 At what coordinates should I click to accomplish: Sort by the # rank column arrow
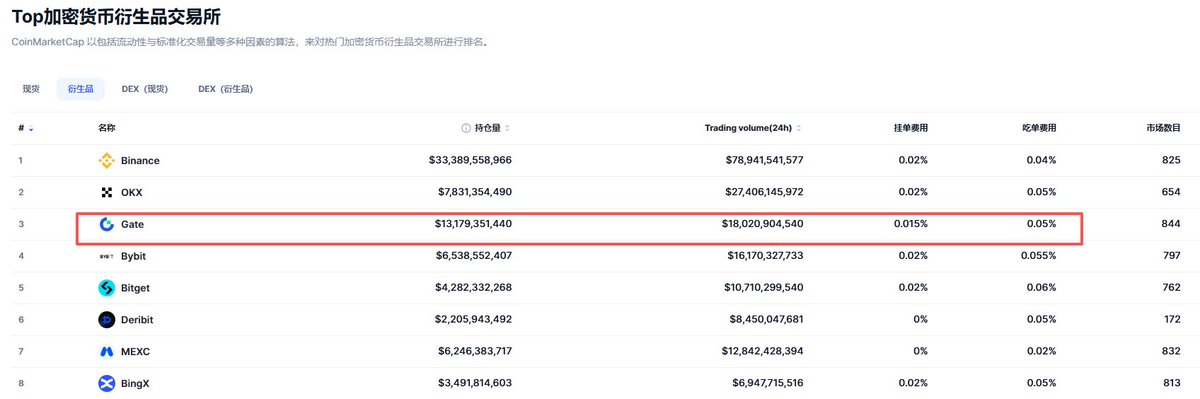30,129
